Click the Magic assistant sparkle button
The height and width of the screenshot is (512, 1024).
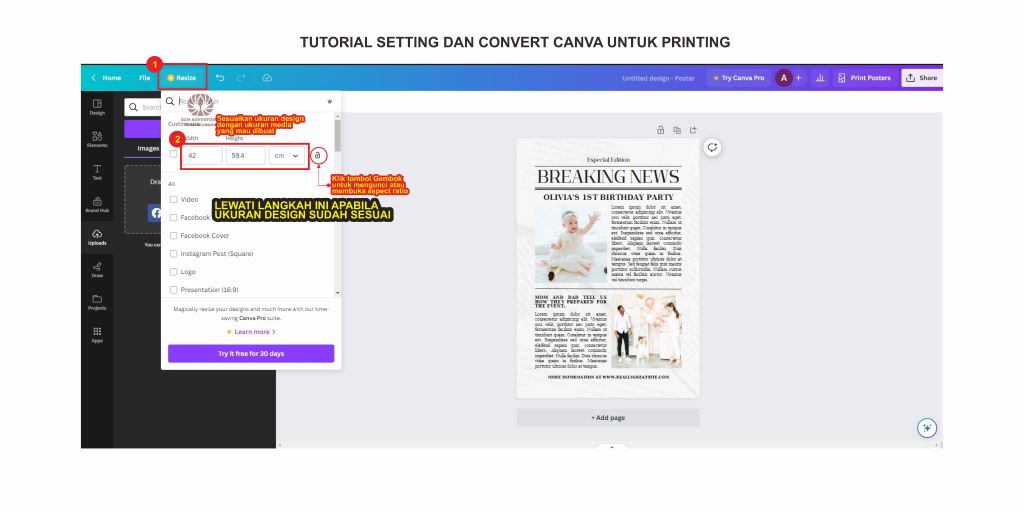pyautogui.click(x=927, y=428)
